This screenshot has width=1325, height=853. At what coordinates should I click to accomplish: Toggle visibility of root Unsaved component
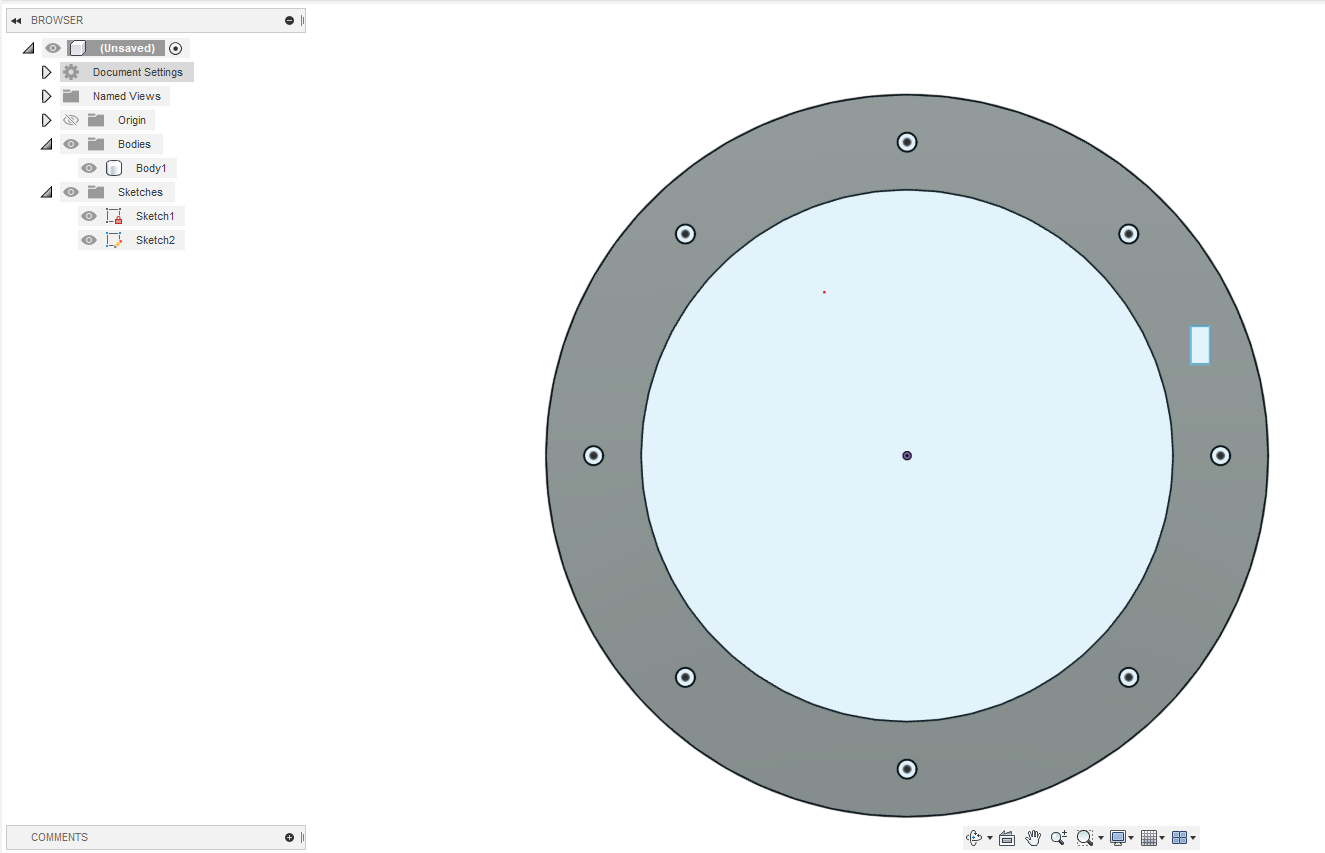pyautogui.click(x=53, y=48)
